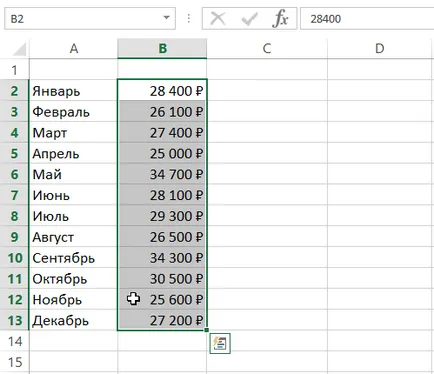The image size is (434, 374).
Task: Click the cell containing Февраль
Action: click(73, 112)
